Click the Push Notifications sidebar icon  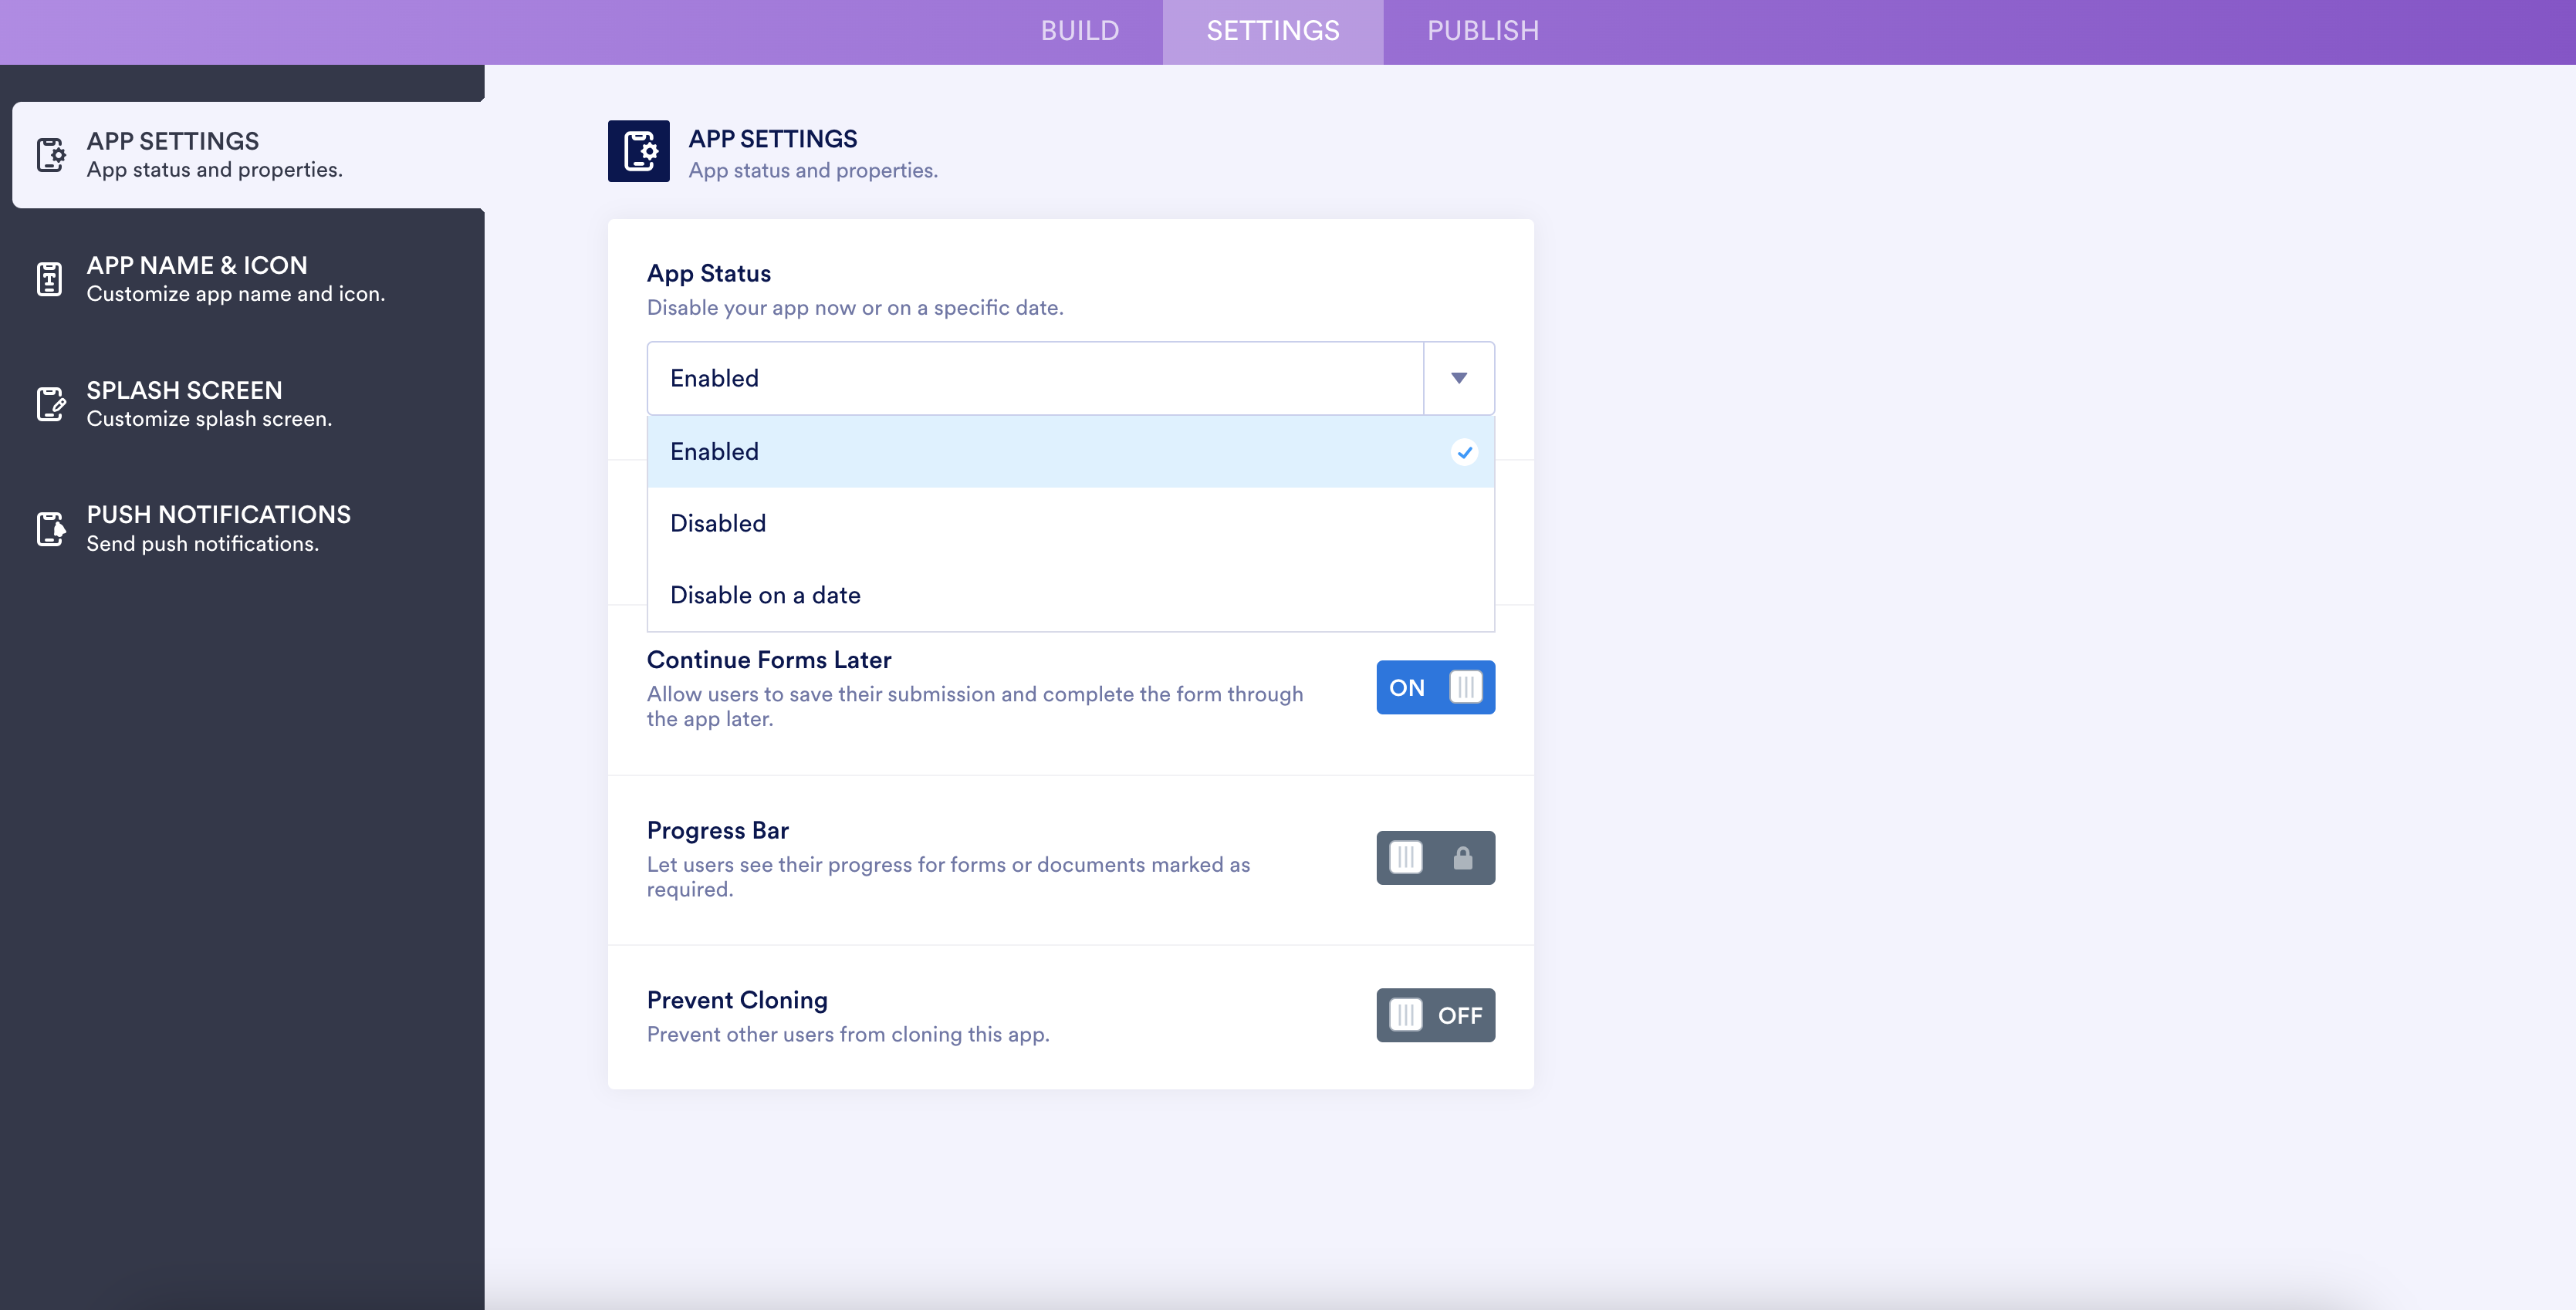click(x=51, y=528)
